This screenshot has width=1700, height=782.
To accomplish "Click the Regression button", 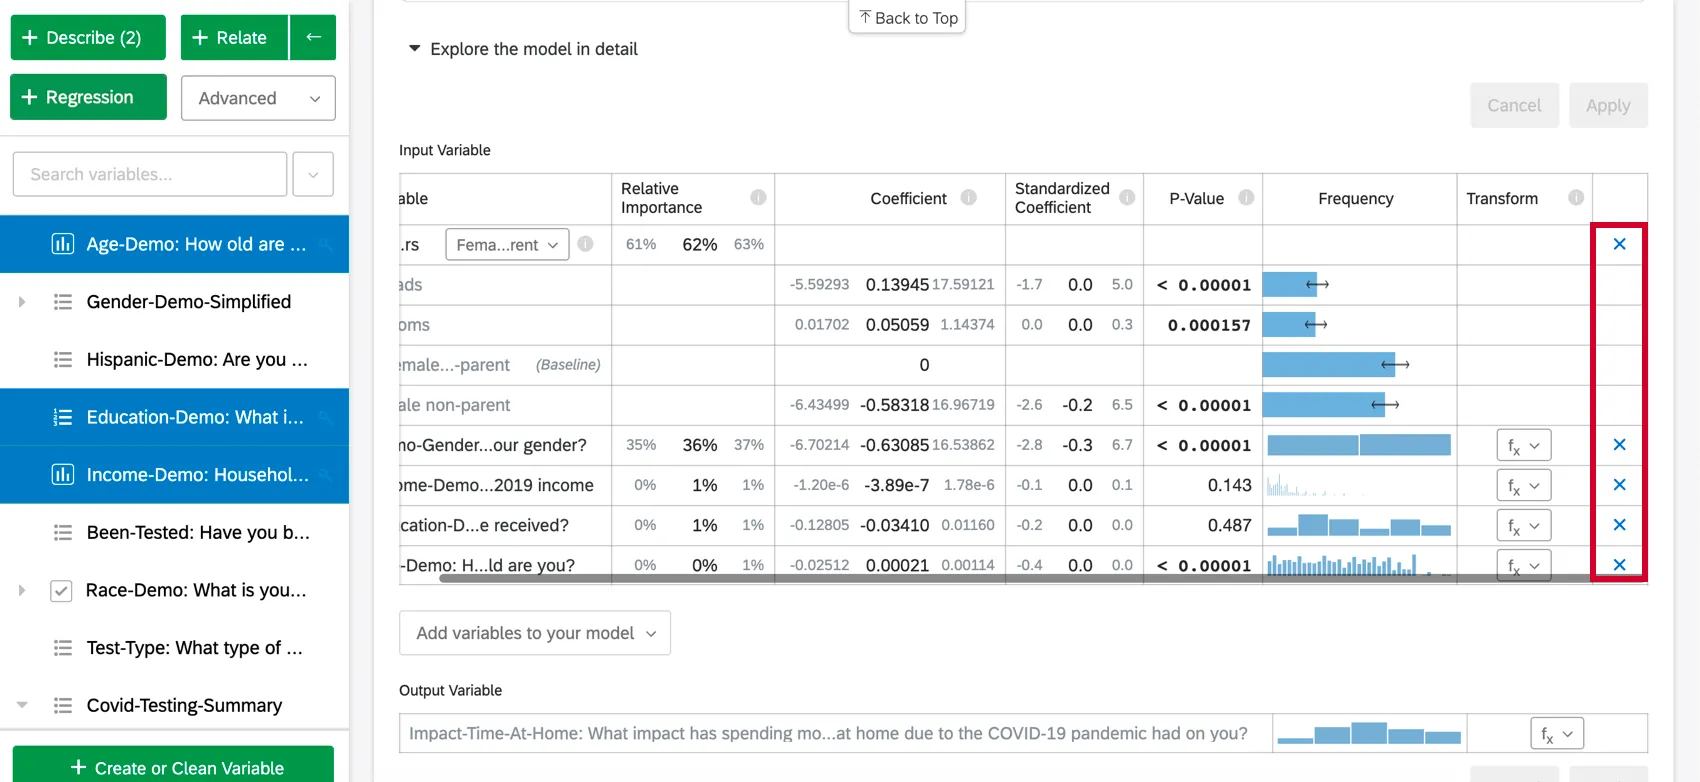I will [88, 97].
